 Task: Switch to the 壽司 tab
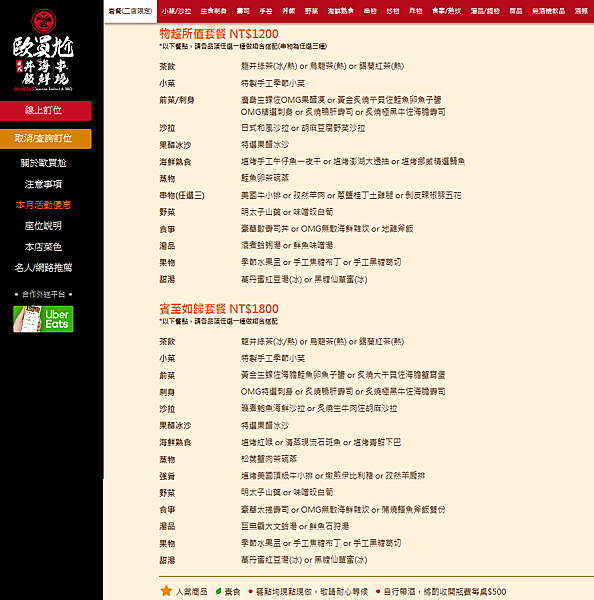[243, 11]
